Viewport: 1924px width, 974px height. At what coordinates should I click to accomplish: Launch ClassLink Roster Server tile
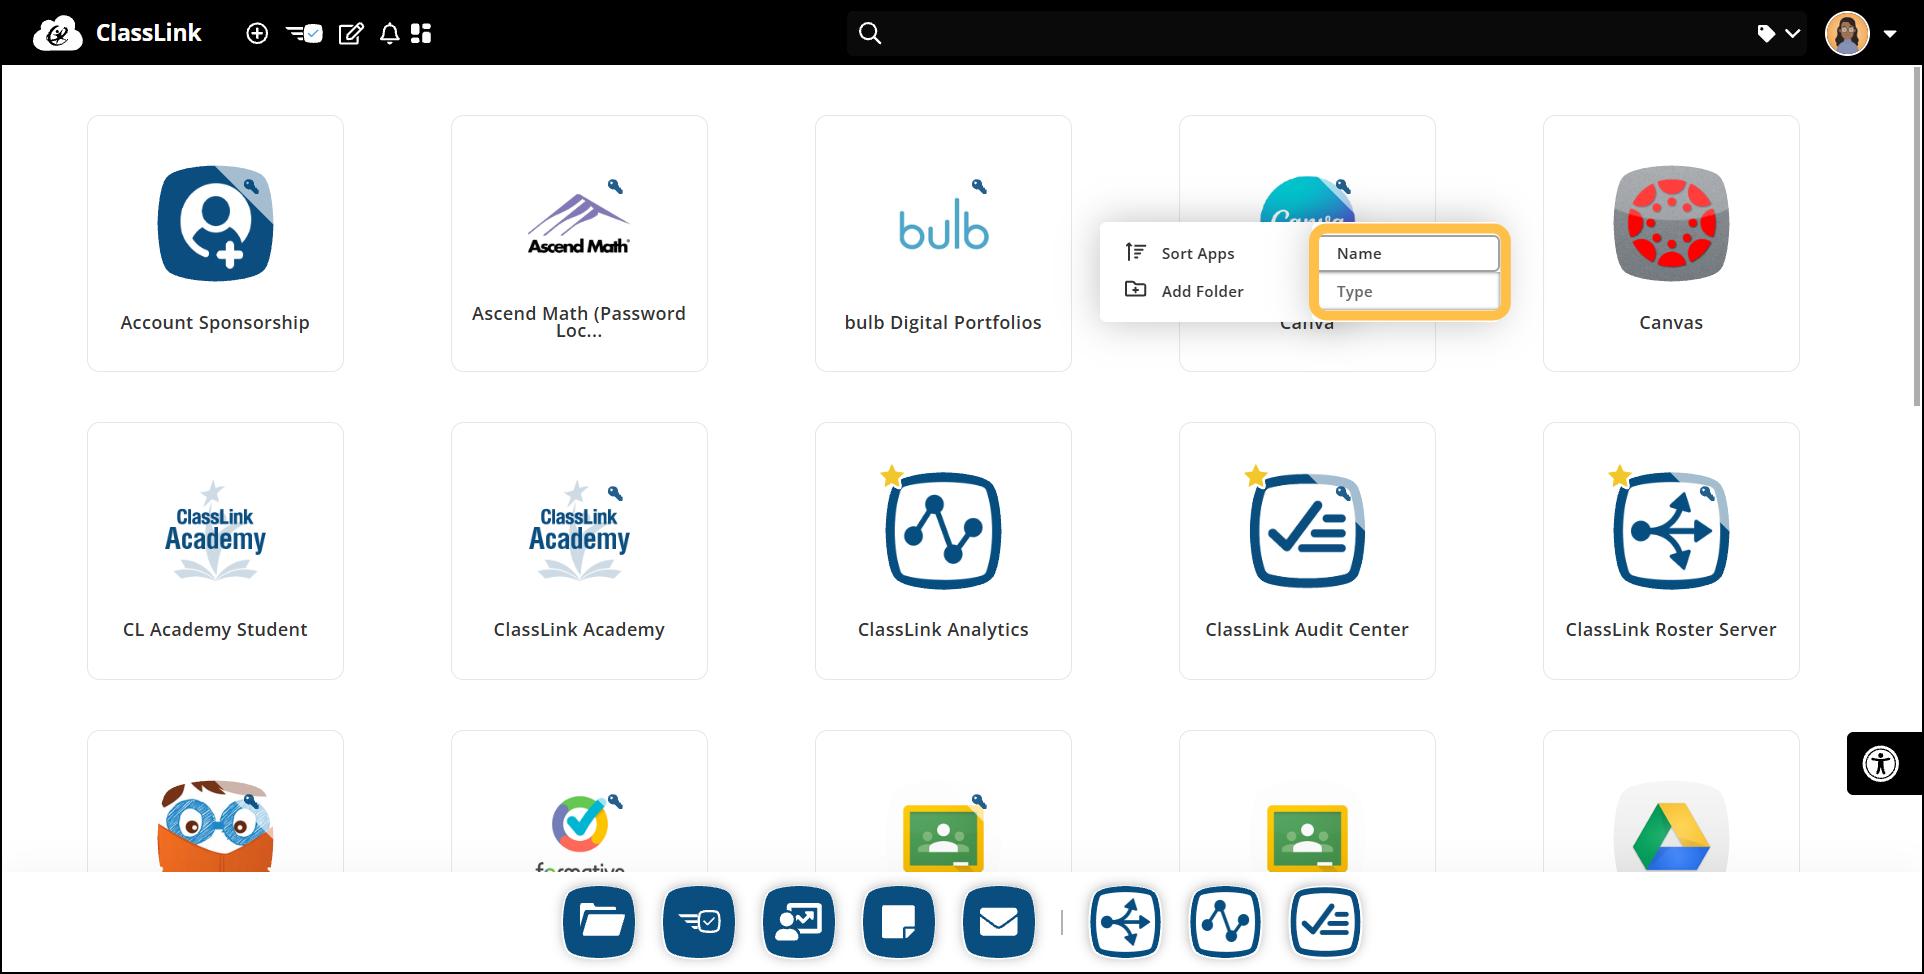[x=1671, y=551]
